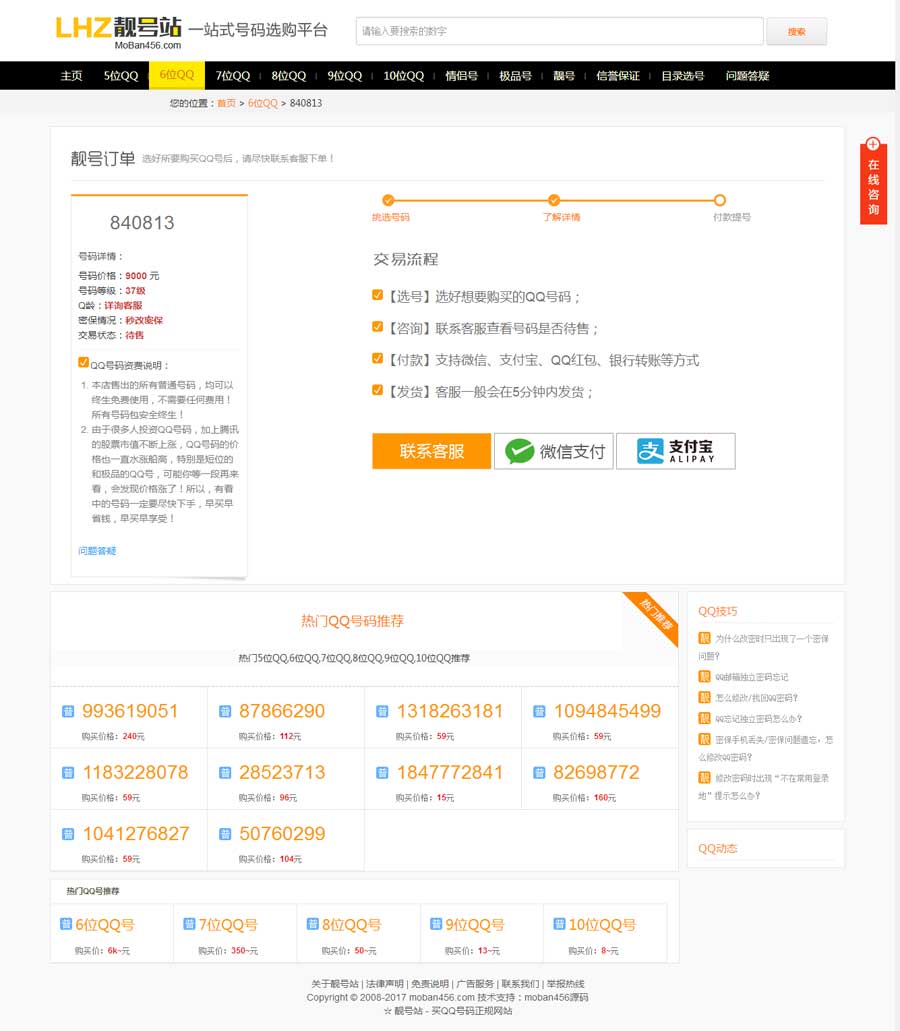Click the plus icon on 在线咨询 widget
Viewport: 900px width, 1031px height.
tap(873, 144)
